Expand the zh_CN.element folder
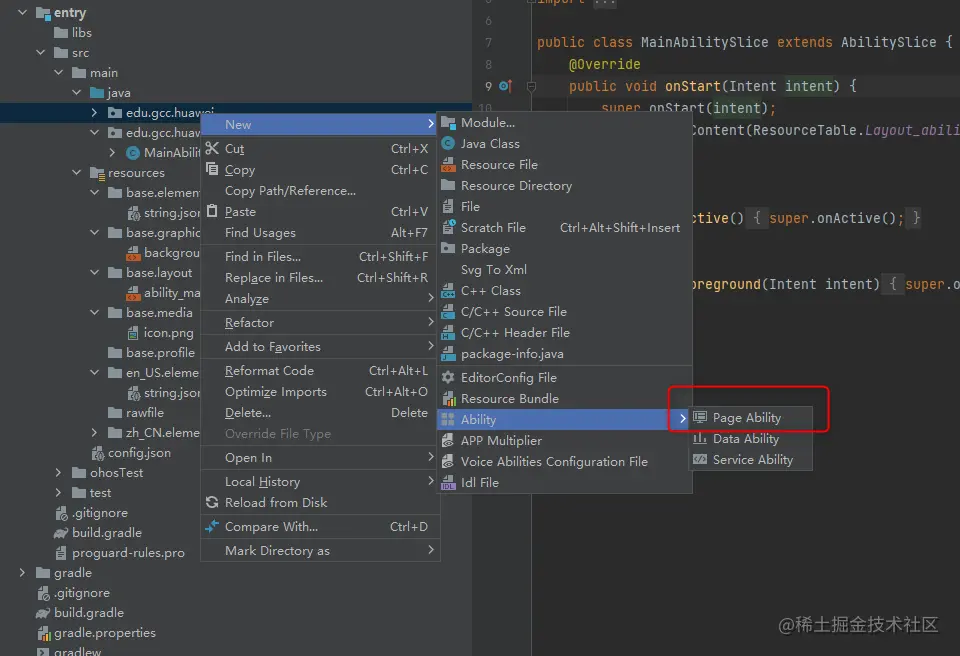 tap(94, 432)
